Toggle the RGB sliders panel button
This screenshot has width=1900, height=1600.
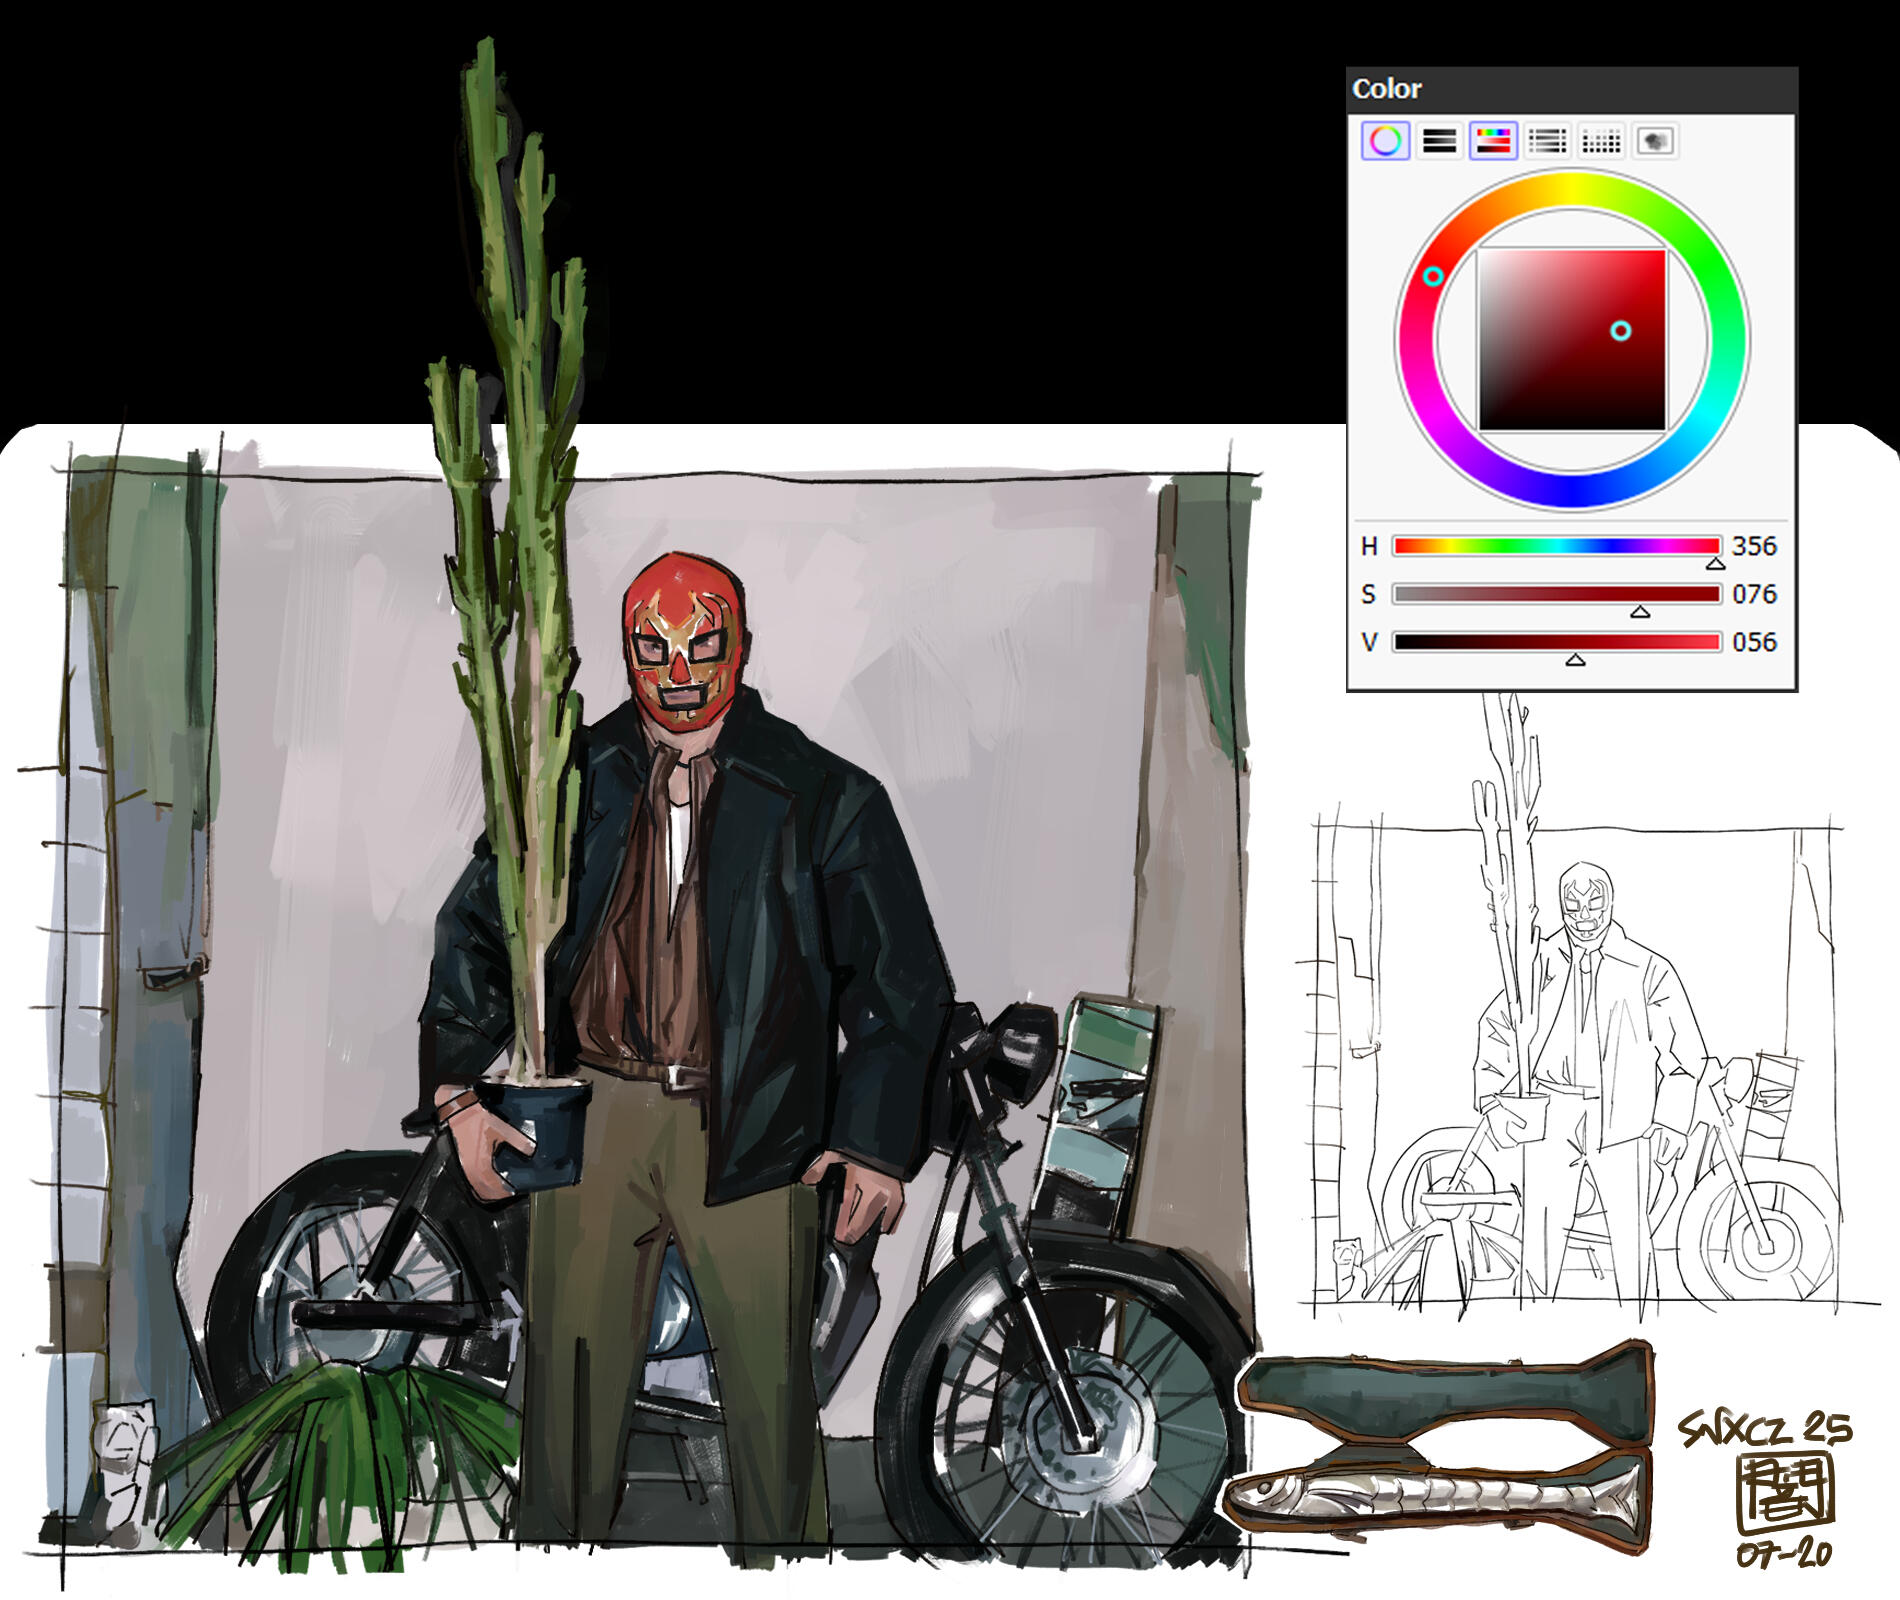(1439, 141)
